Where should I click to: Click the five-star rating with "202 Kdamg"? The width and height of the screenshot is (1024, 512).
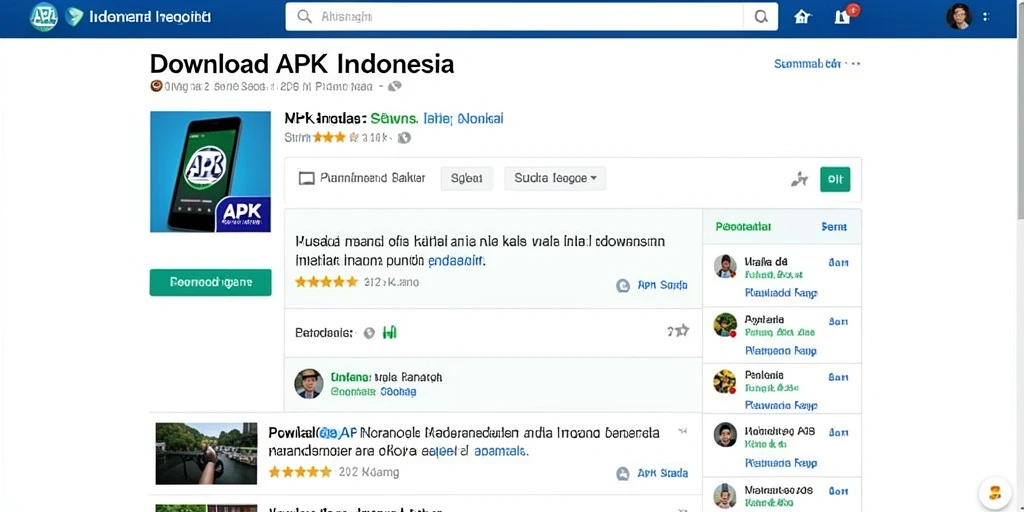(300, 472)
